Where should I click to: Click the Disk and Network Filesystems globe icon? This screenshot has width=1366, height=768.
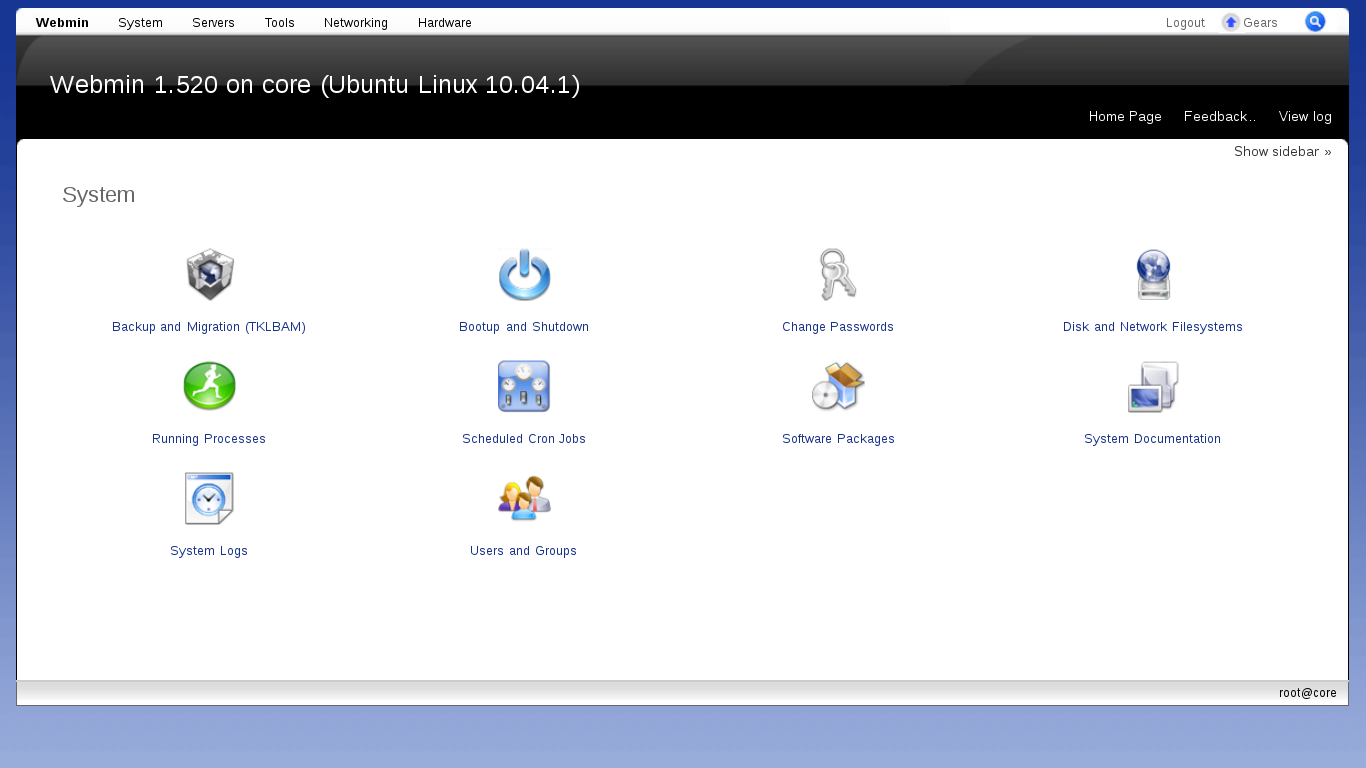pyautogui.click(x=1153, y=275)
